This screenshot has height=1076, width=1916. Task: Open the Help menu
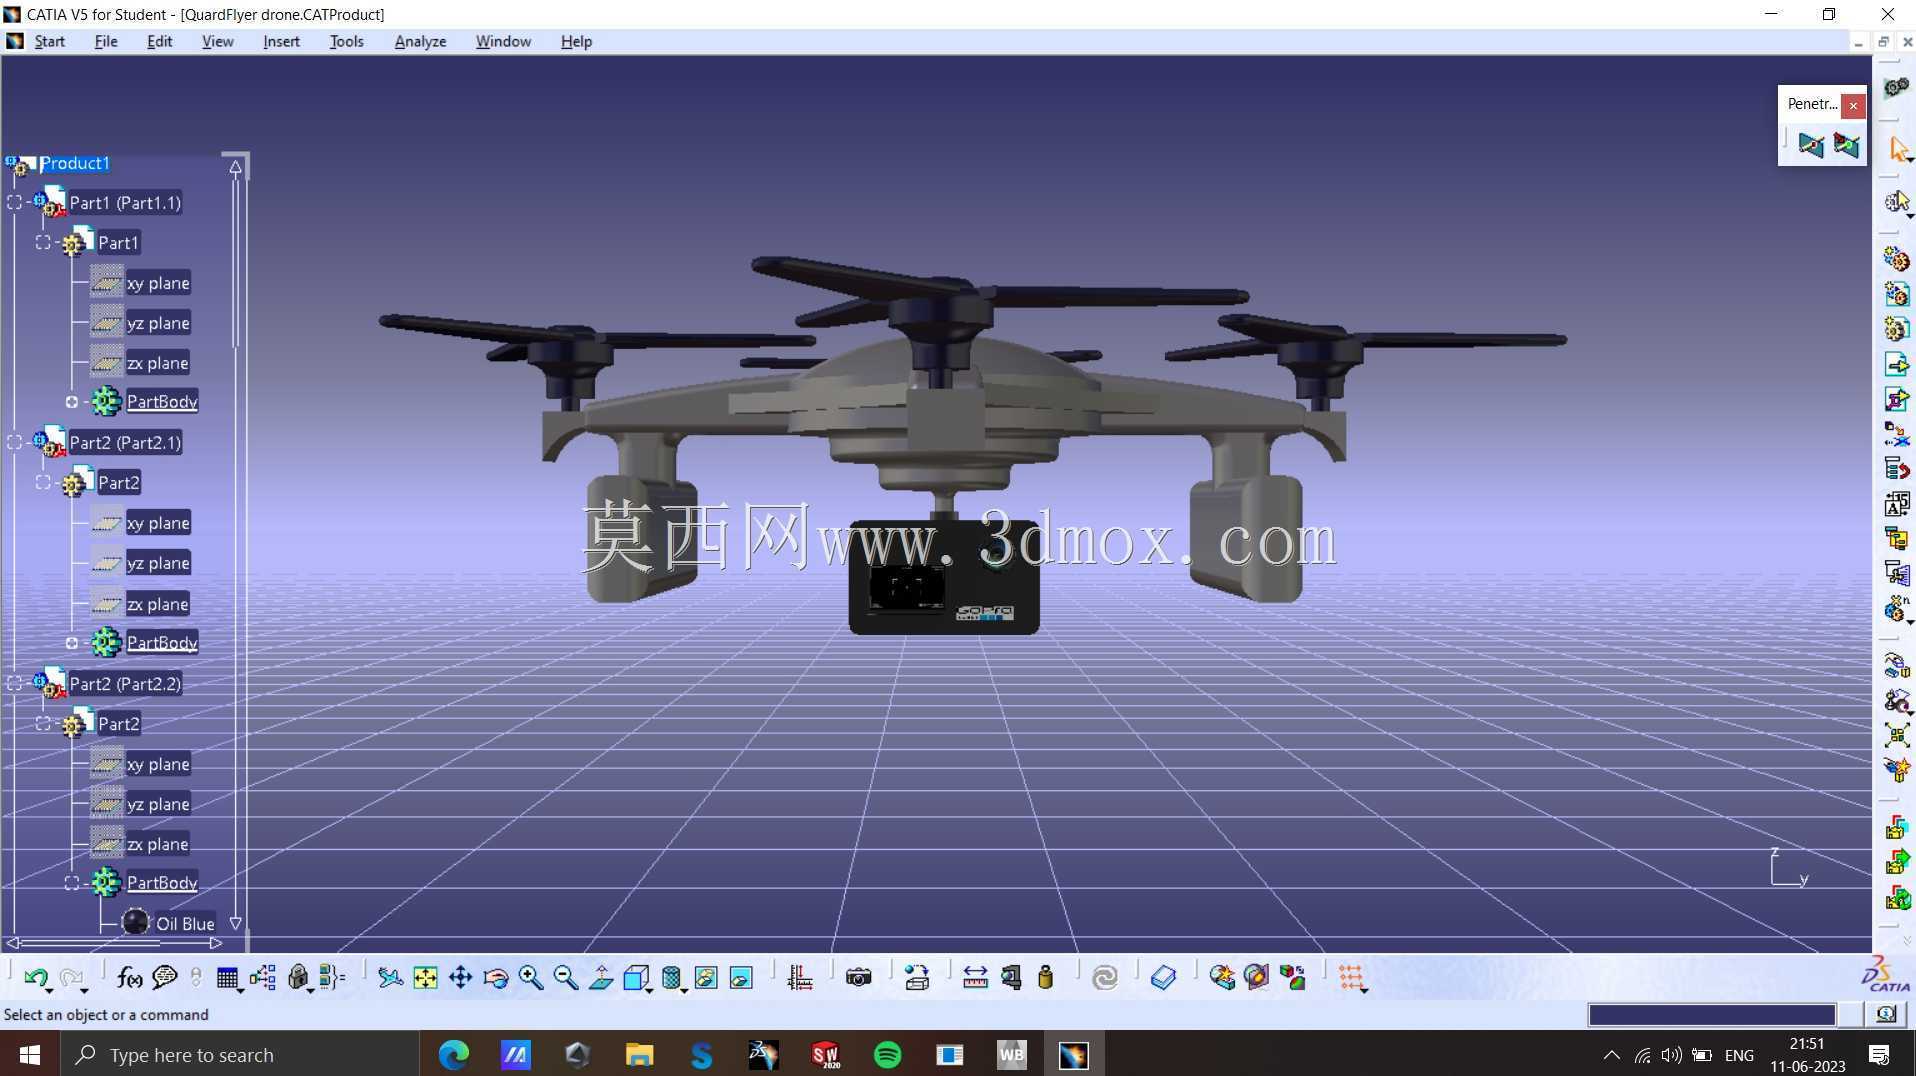[576, 41]
